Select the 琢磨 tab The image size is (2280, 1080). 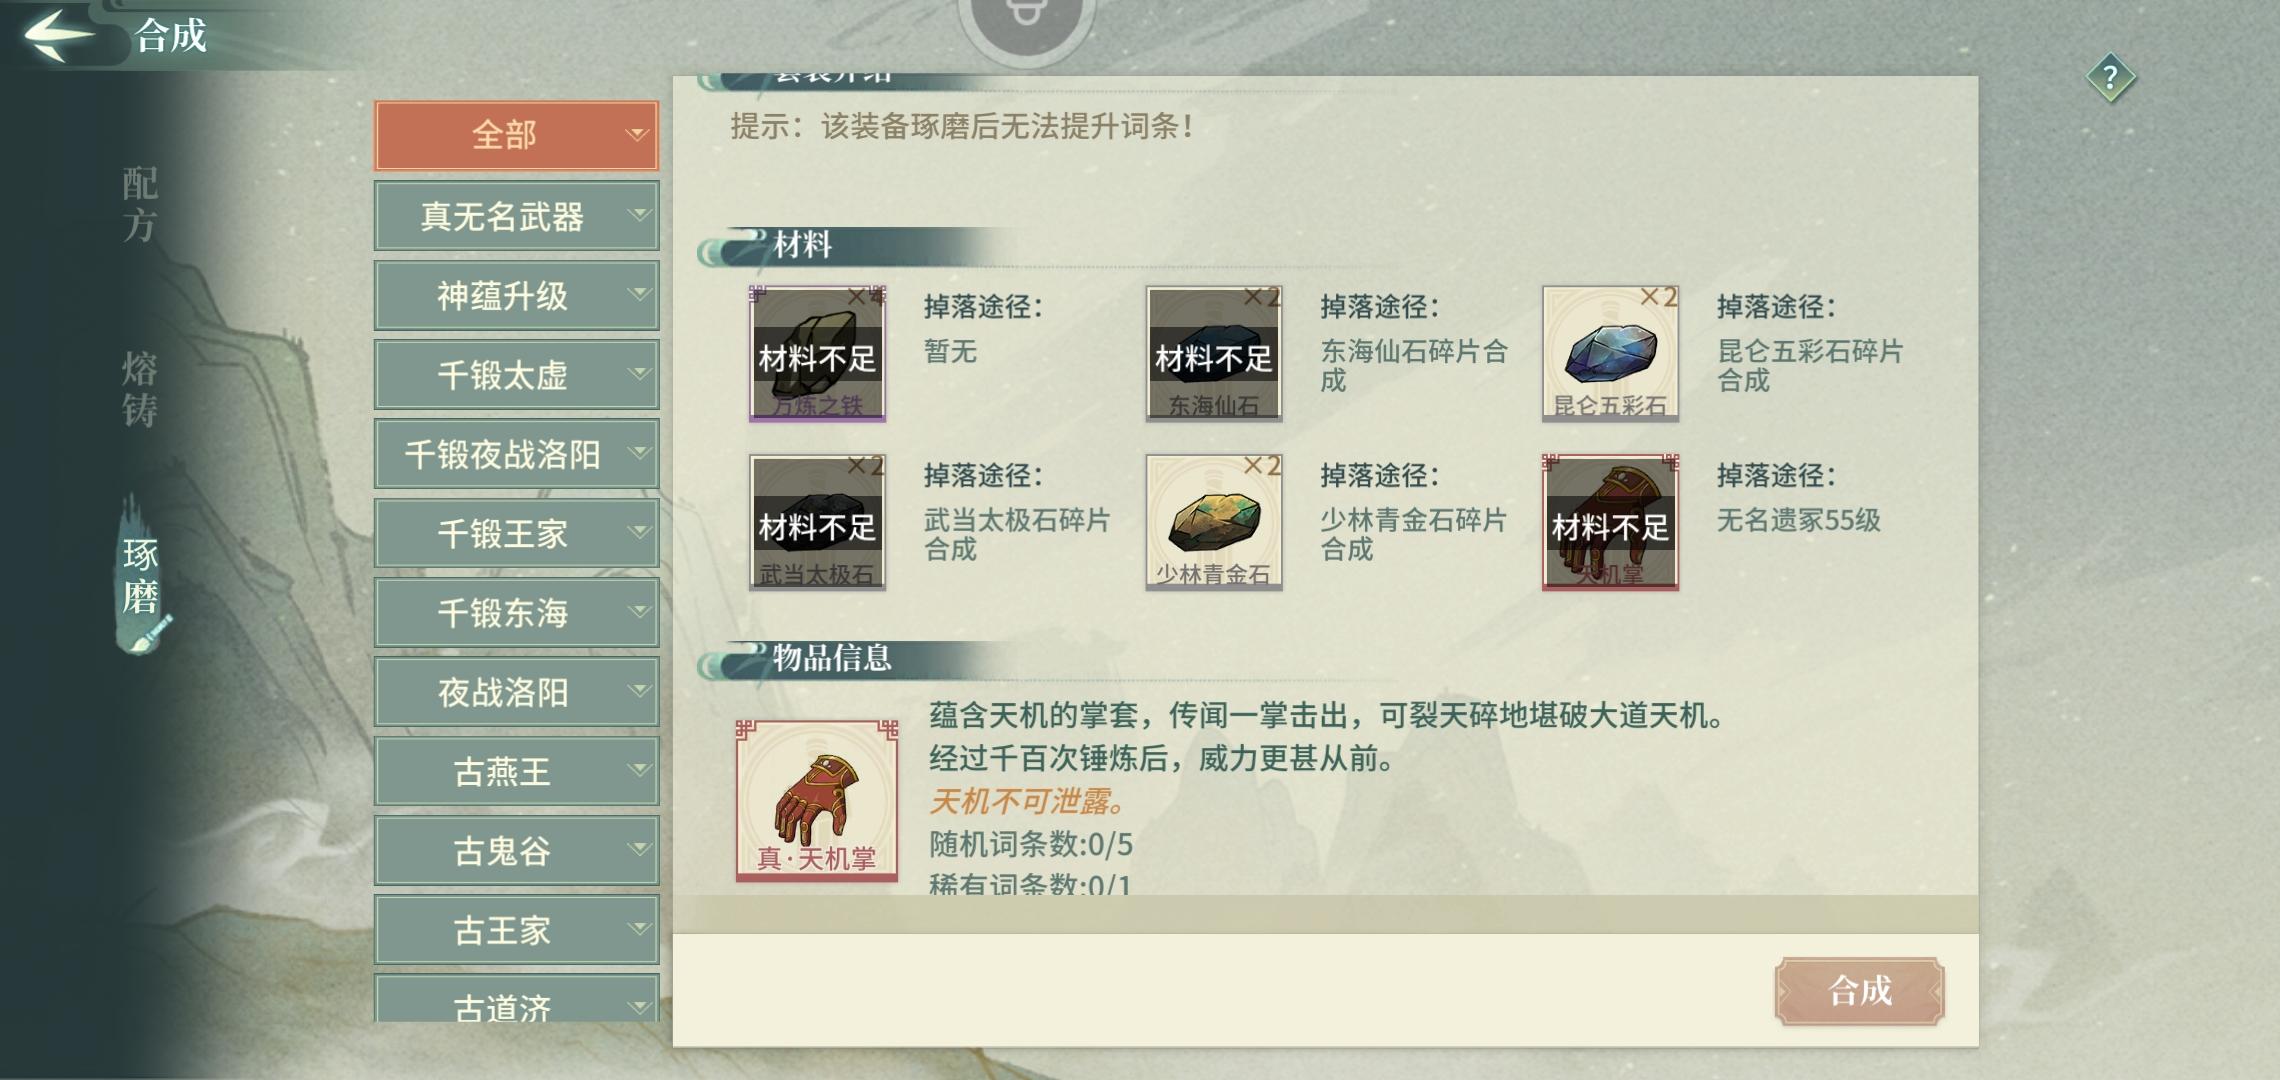pyautogui.click(x=140, y=576)
